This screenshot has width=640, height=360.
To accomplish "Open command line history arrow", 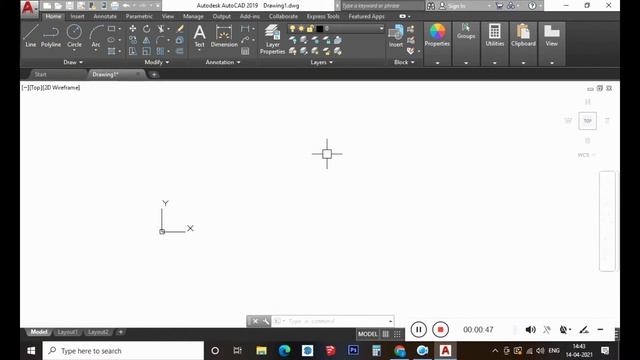I will point(390,321).
